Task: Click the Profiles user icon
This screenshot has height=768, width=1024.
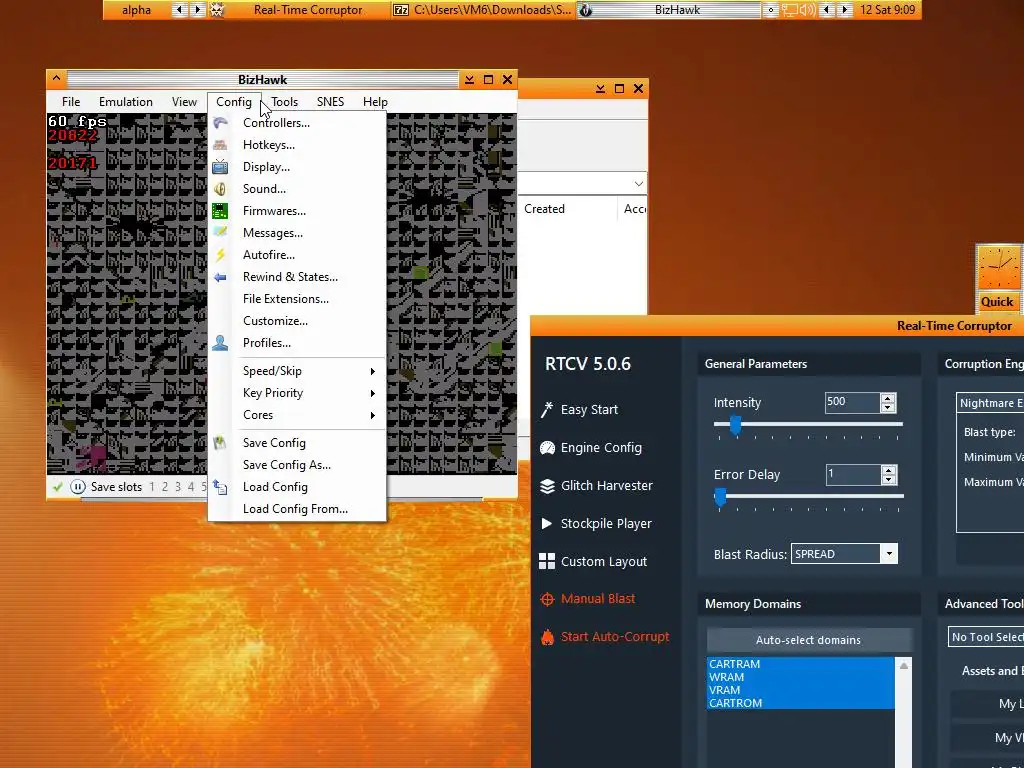Action: tap(220, 343)
